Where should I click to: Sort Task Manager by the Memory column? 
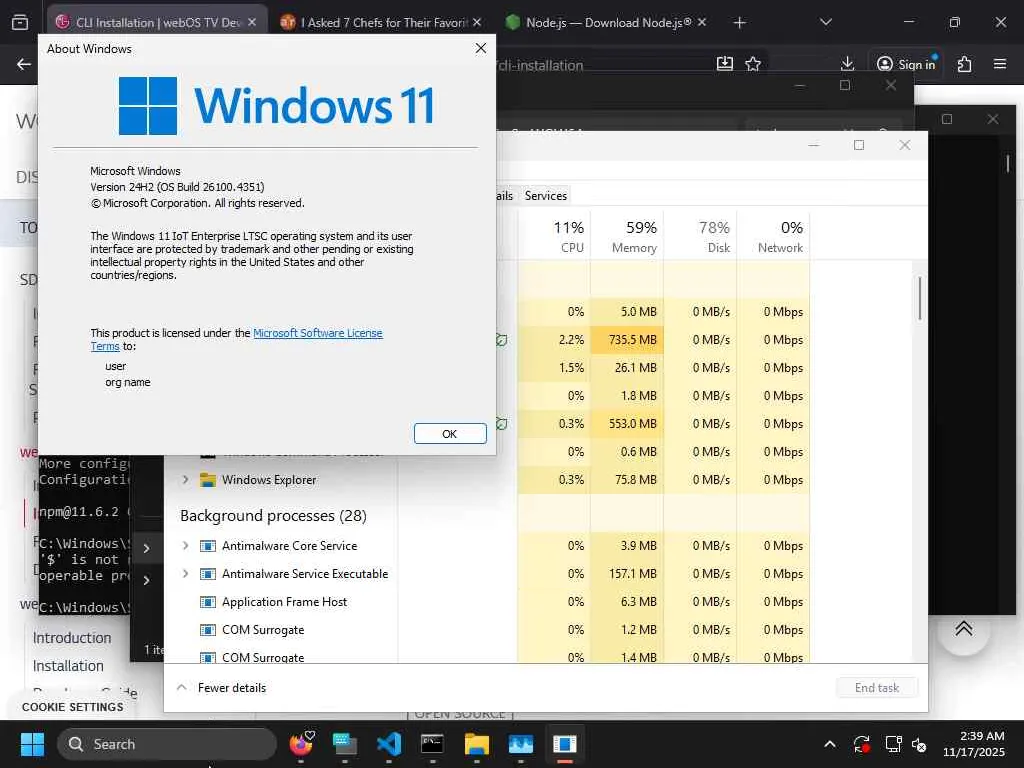pos(628,236)
